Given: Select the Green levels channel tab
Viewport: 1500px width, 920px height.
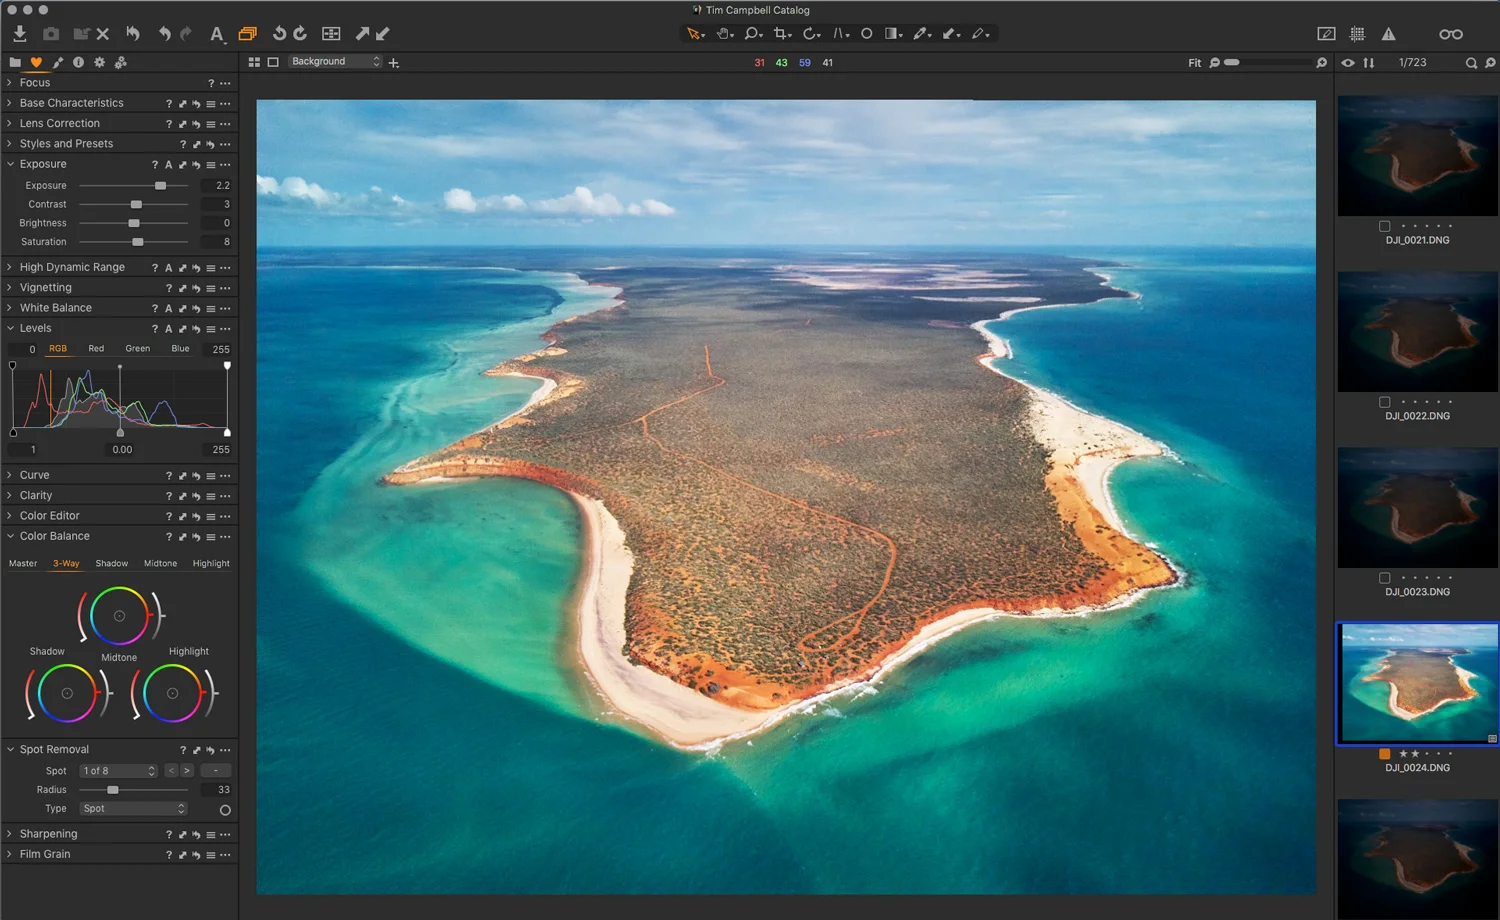Looking at the screenshot, I should point(138,349).
